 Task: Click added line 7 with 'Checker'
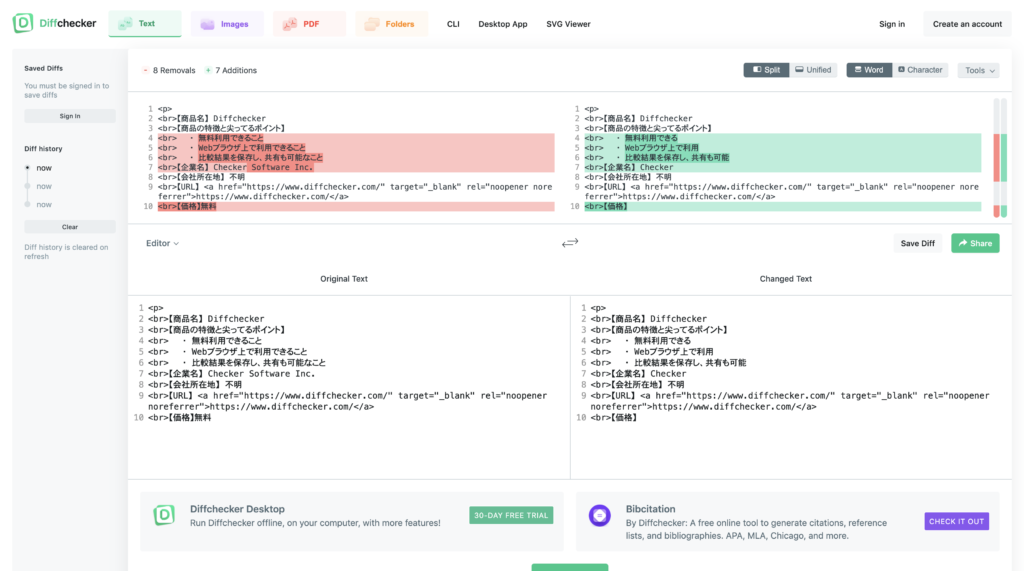tap(782, 167)
